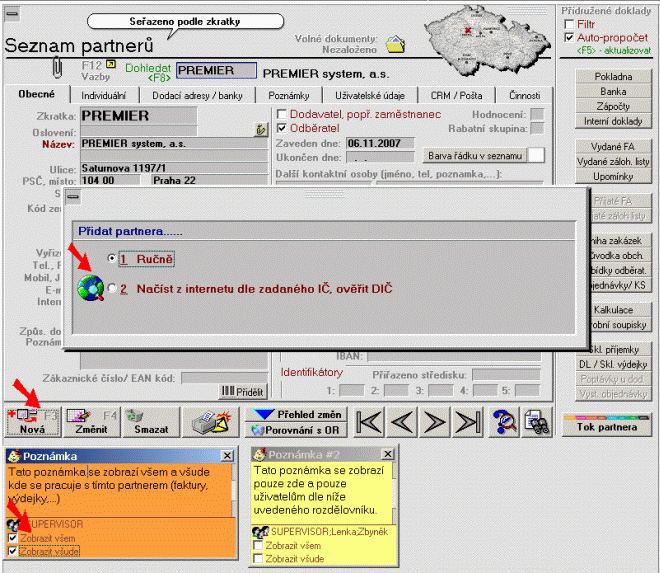Click the users icon in Poznámka #2
660x573 pixels.
[x=261, y=532]
